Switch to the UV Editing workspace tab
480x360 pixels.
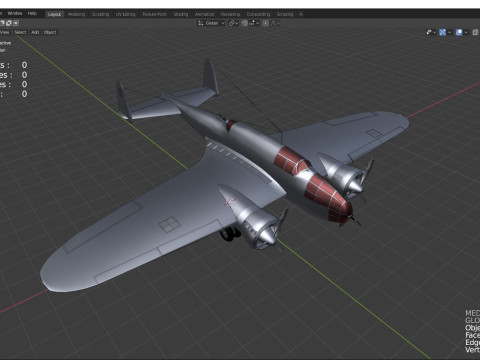[x=126, y=14]
